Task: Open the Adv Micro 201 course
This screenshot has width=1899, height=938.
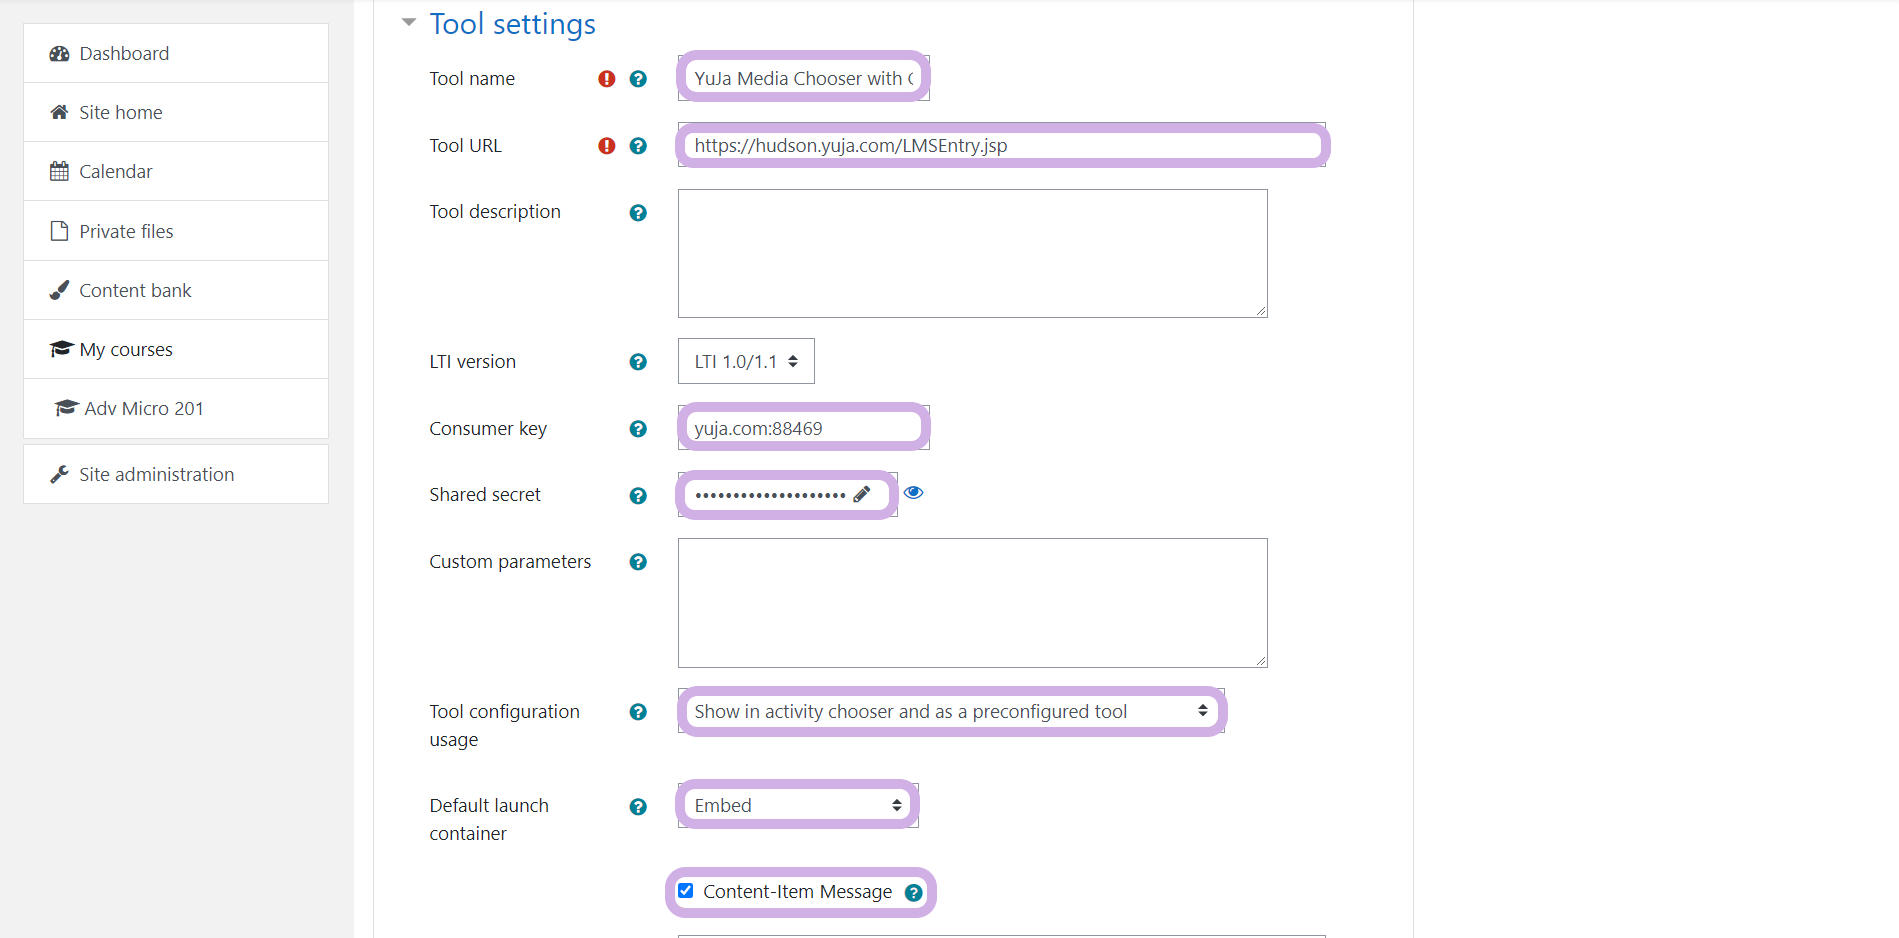Action: pyautogui.click(x=143, y=409)
